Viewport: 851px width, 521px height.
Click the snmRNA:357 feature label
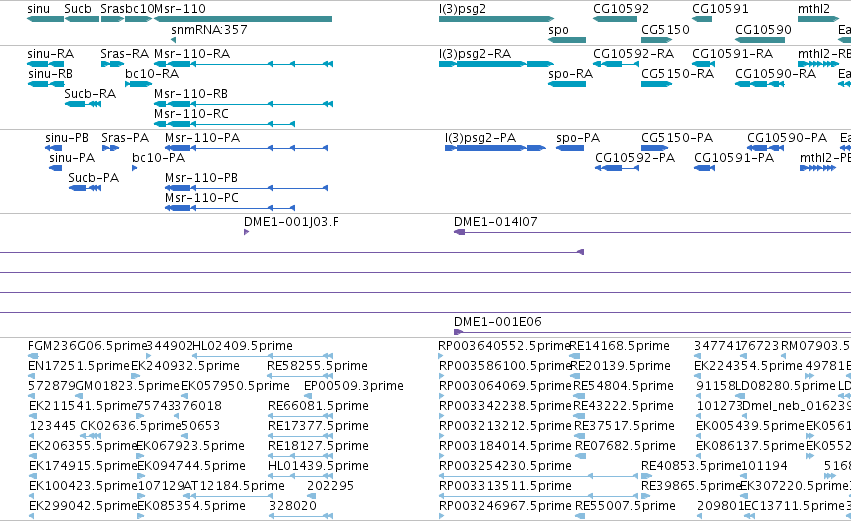click(x=209, y=30)
